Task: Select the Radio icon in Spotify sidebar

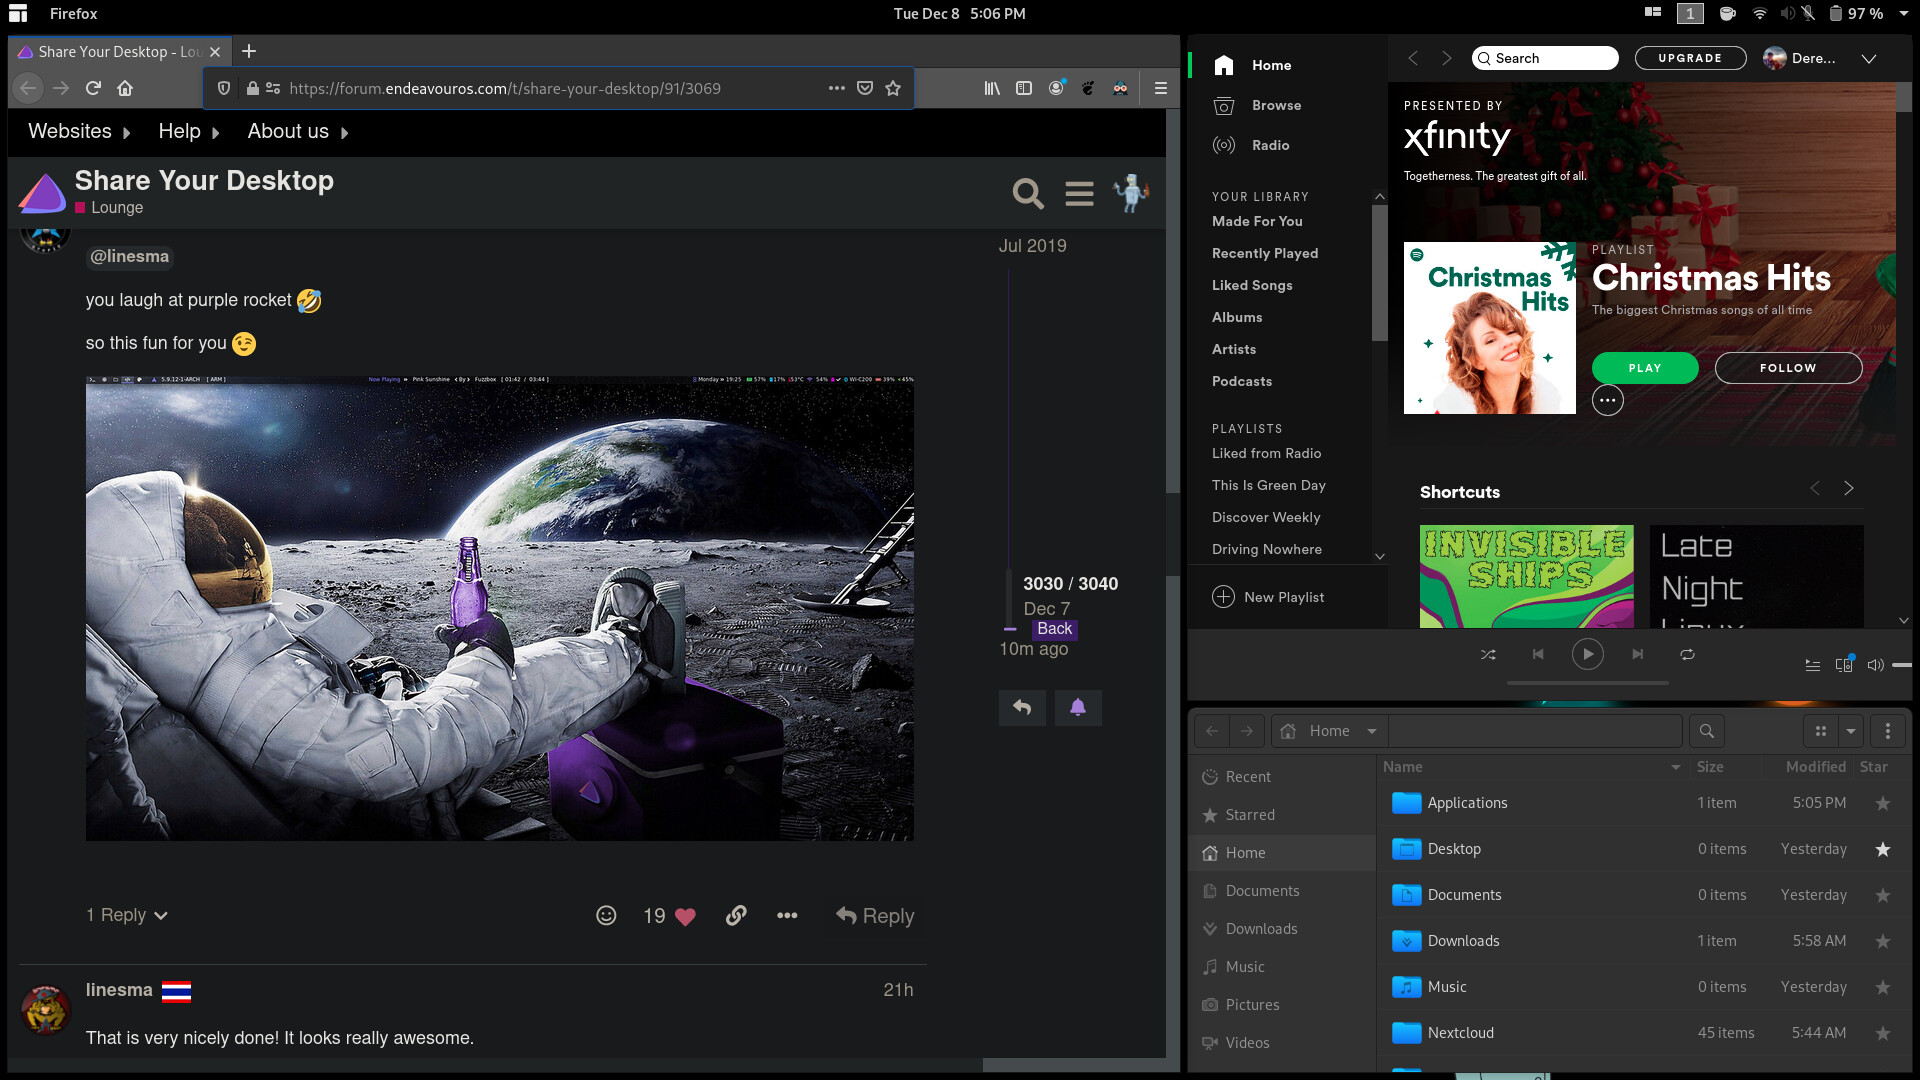Action: [x=1224, y=145]
